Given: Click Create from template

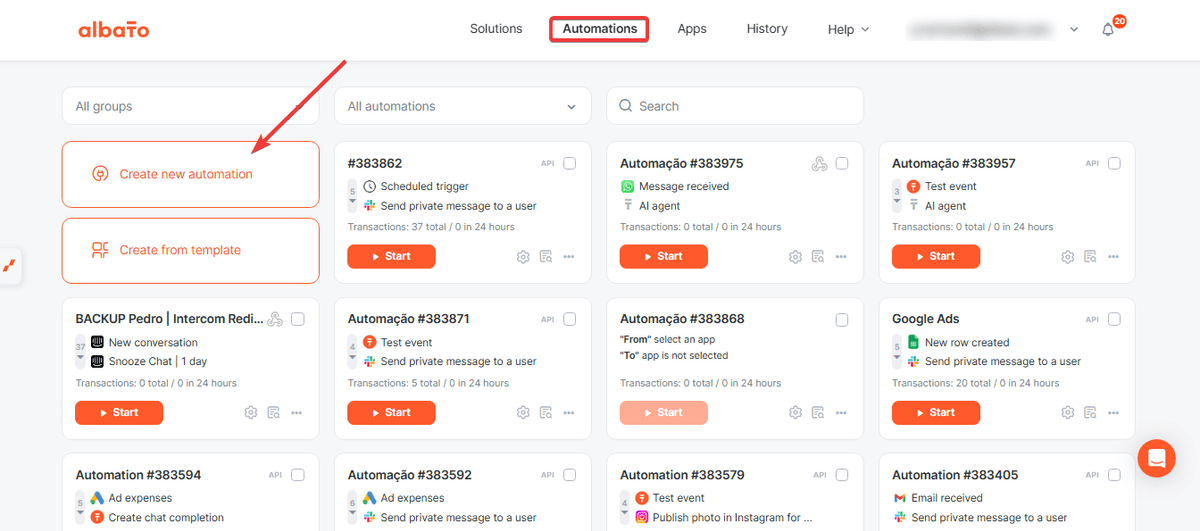Looking at the screenshot, I should (x=191, y=250).
